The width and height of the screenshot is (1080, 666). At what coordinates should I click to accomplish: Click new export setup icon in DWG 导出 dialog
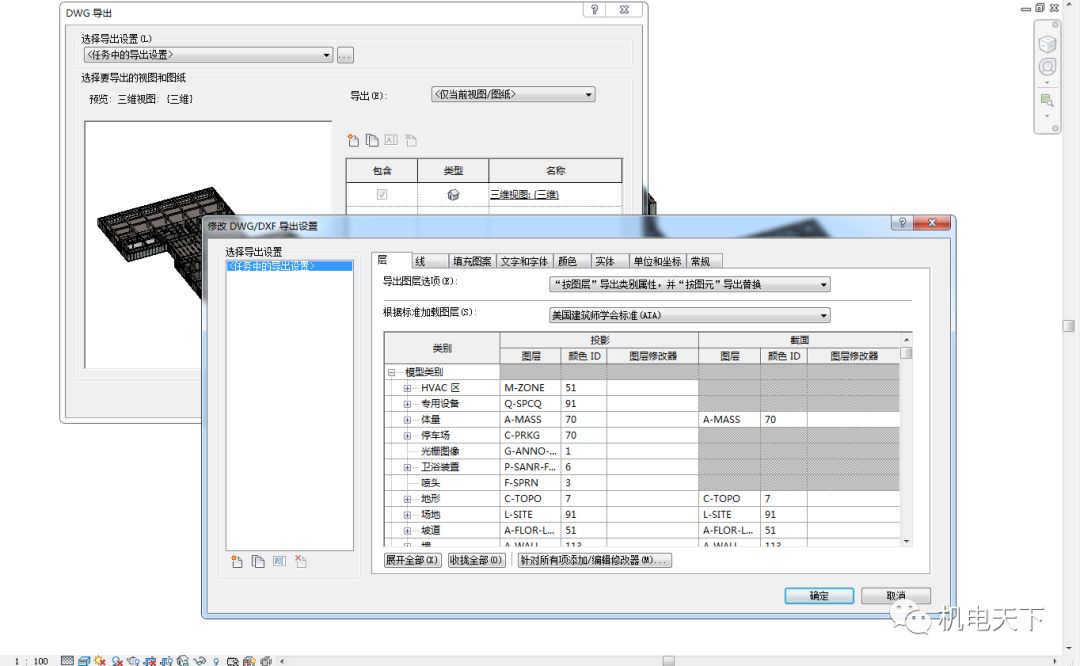point(353,141)
